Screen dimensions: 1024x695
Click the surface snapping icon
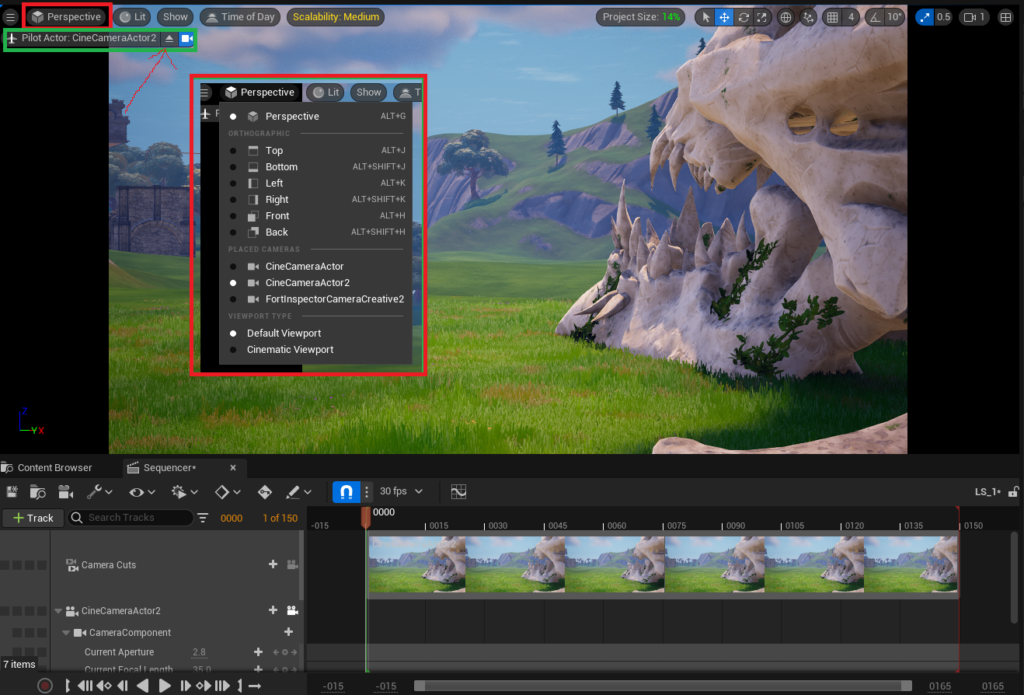[808, 18]
